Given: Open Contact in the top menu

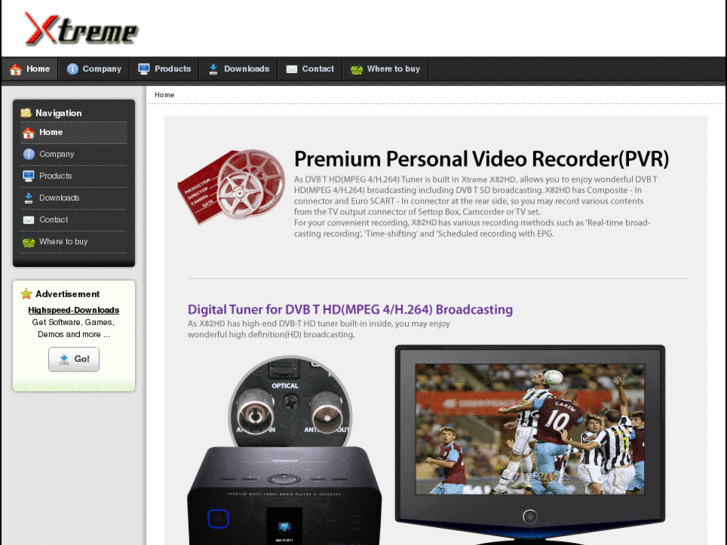Looking at the screenshot, I should coord(310,69).
